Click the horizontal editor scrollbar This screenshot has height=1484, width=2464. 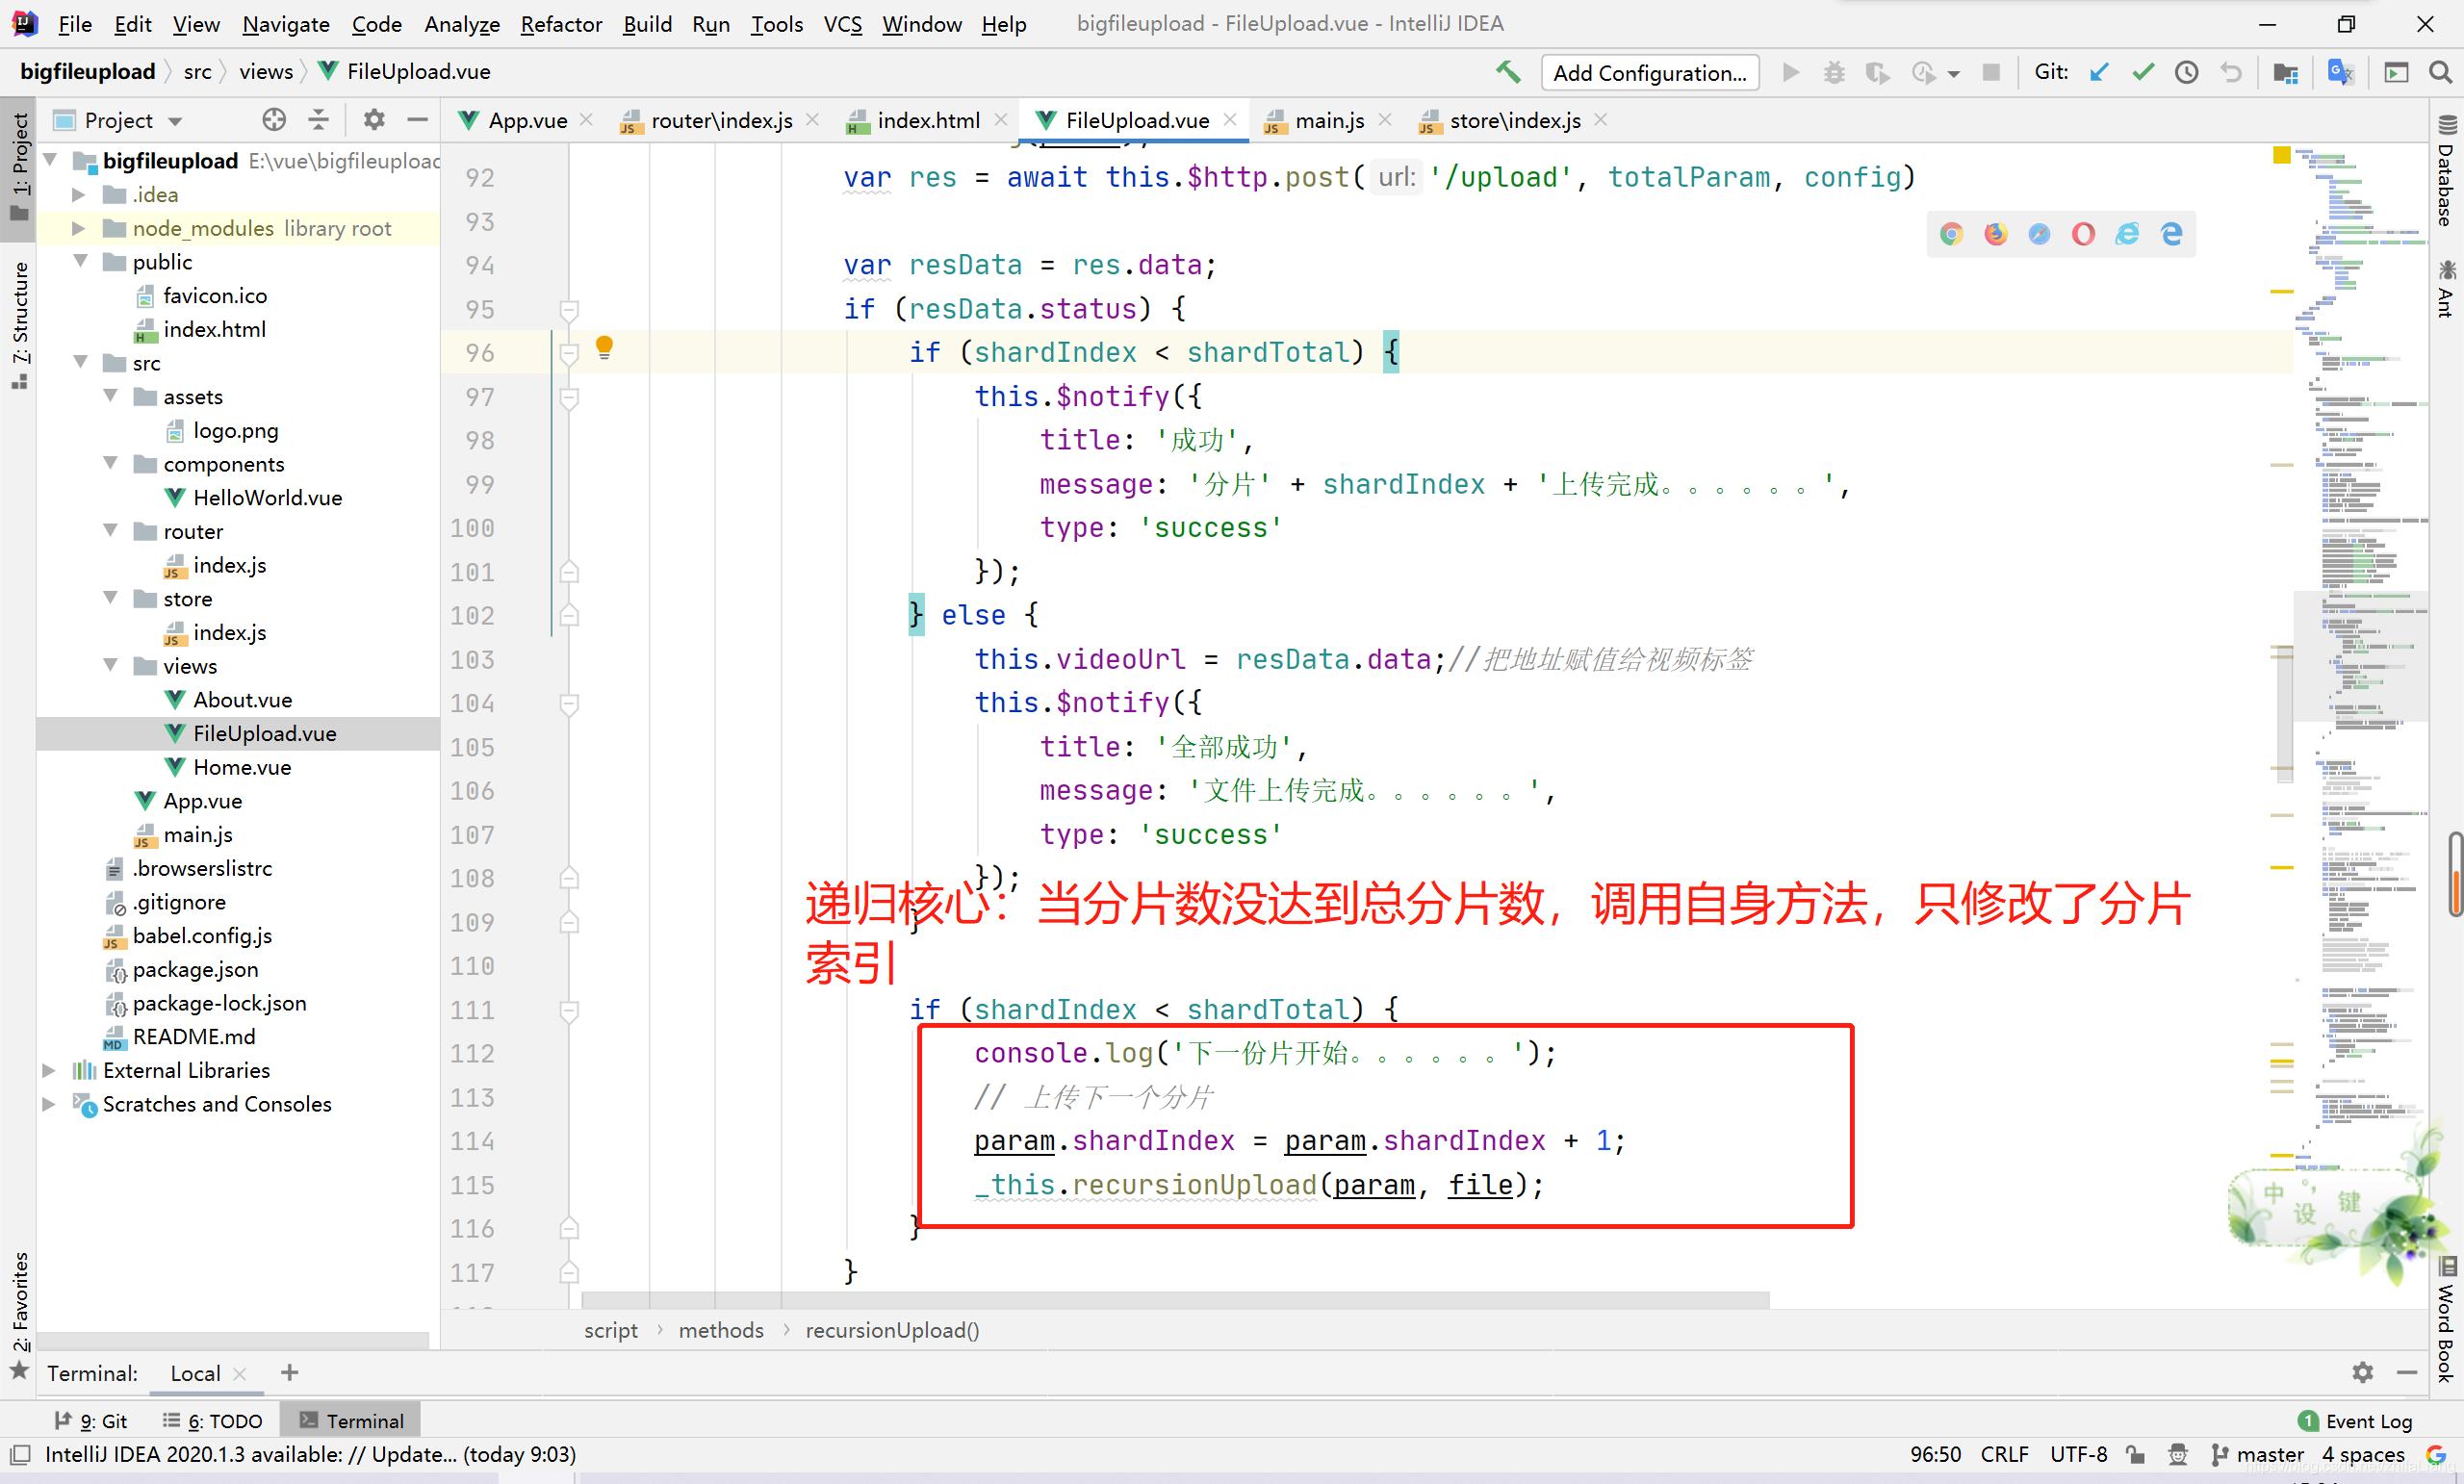coord(1175,1300)
